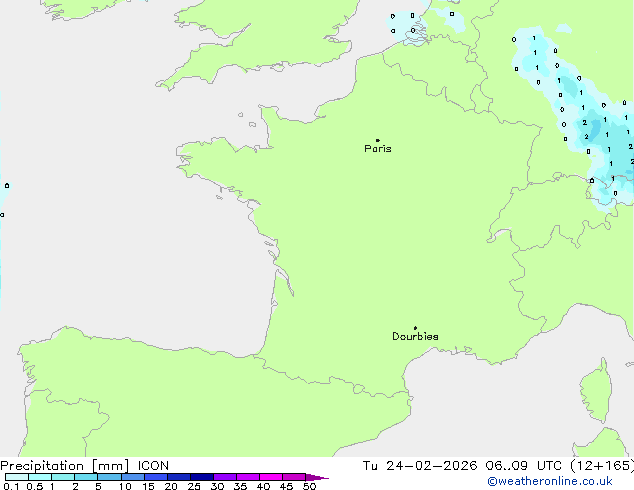Click the dark navy 25 mm legend swatch
Image resolution: width=634 pixels, height=490 pixels.
(x=202, y=477)
